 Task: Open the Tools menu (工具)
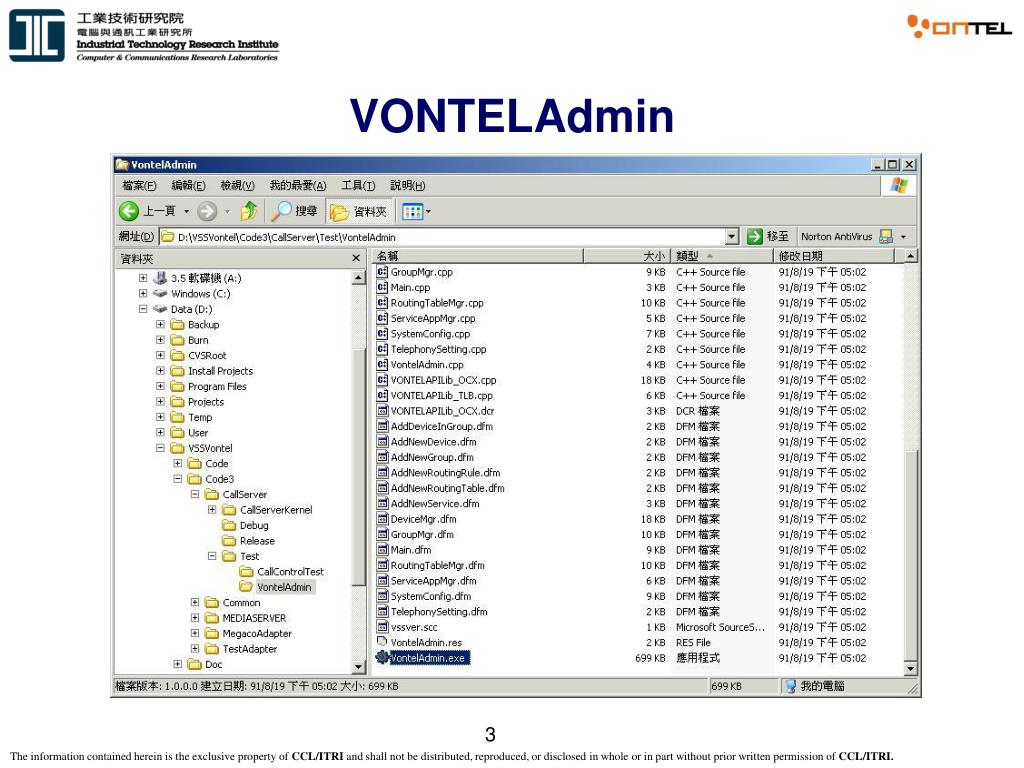click(x=358, y=185)
